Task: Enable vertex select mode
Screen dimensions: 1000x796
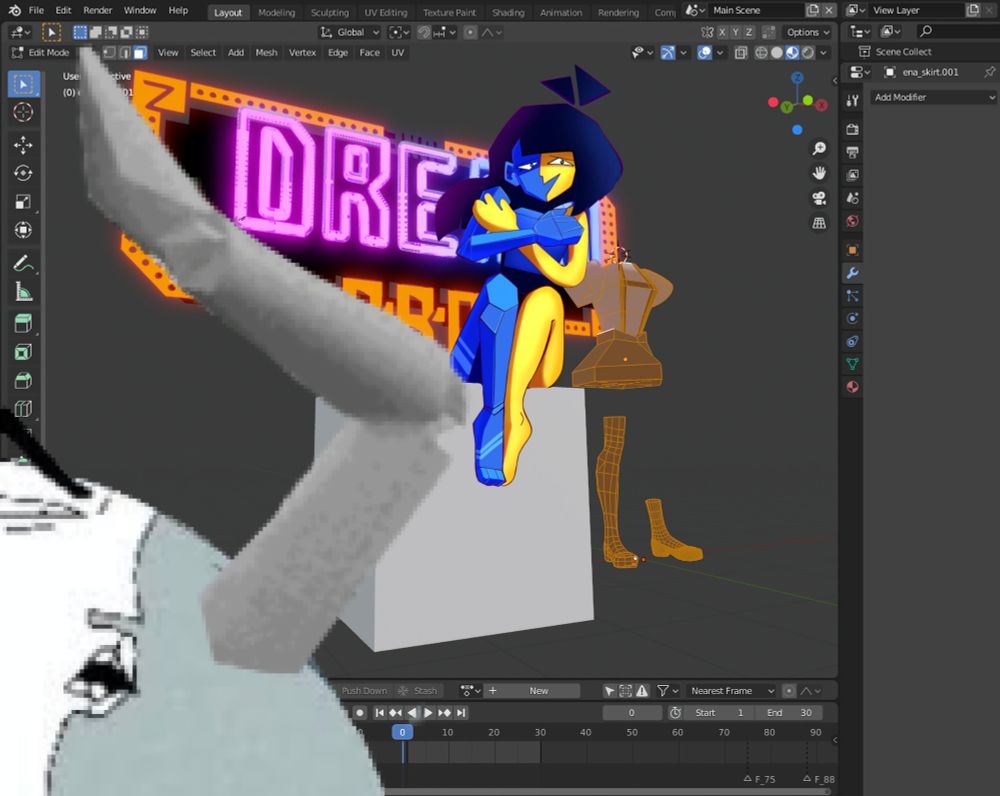Action: [x=110, y=52]
